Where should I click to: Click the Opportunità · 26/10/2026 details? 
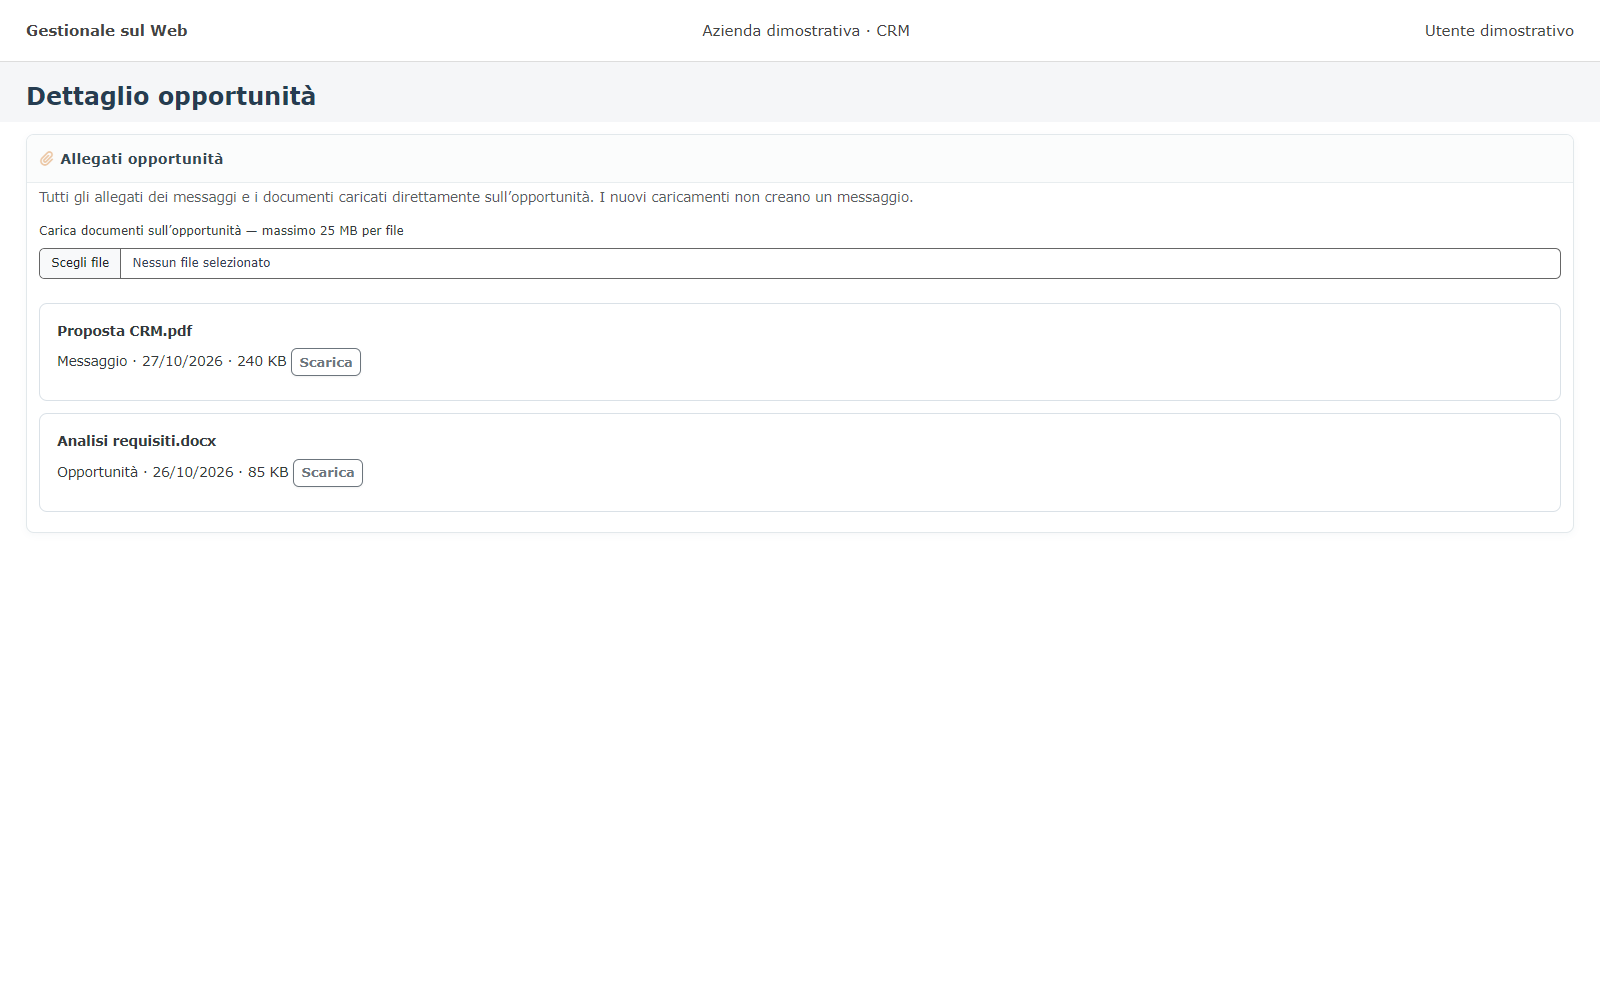pyautogui.click(x=145, y=472)
